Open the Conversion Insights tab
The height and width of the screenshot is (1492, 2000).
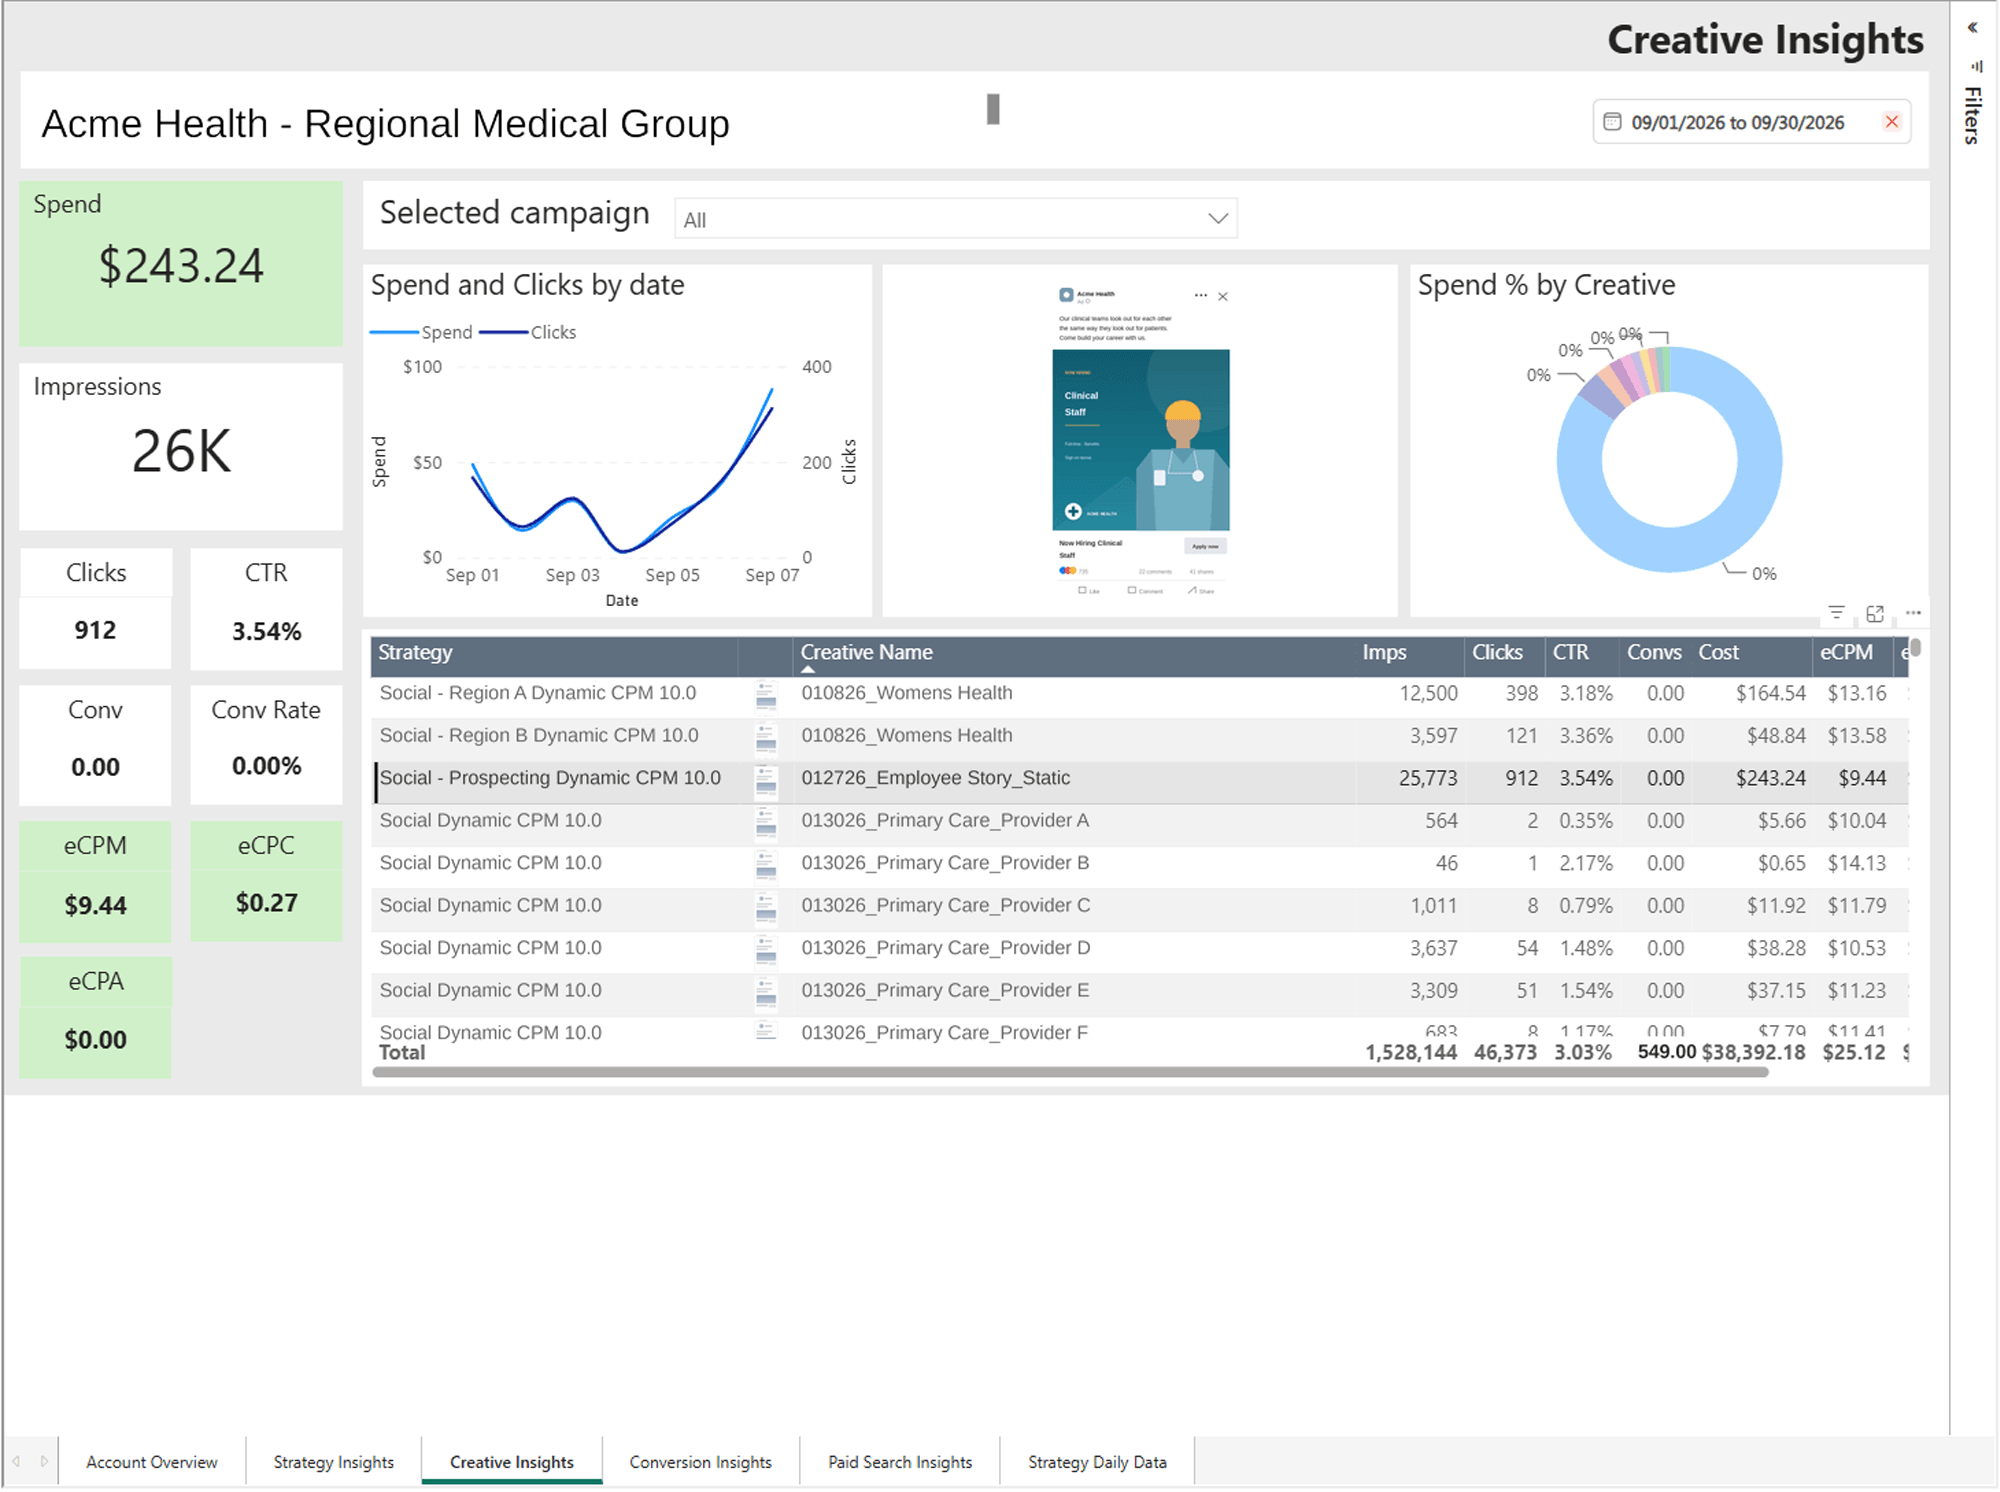[x=701, y=1462]
